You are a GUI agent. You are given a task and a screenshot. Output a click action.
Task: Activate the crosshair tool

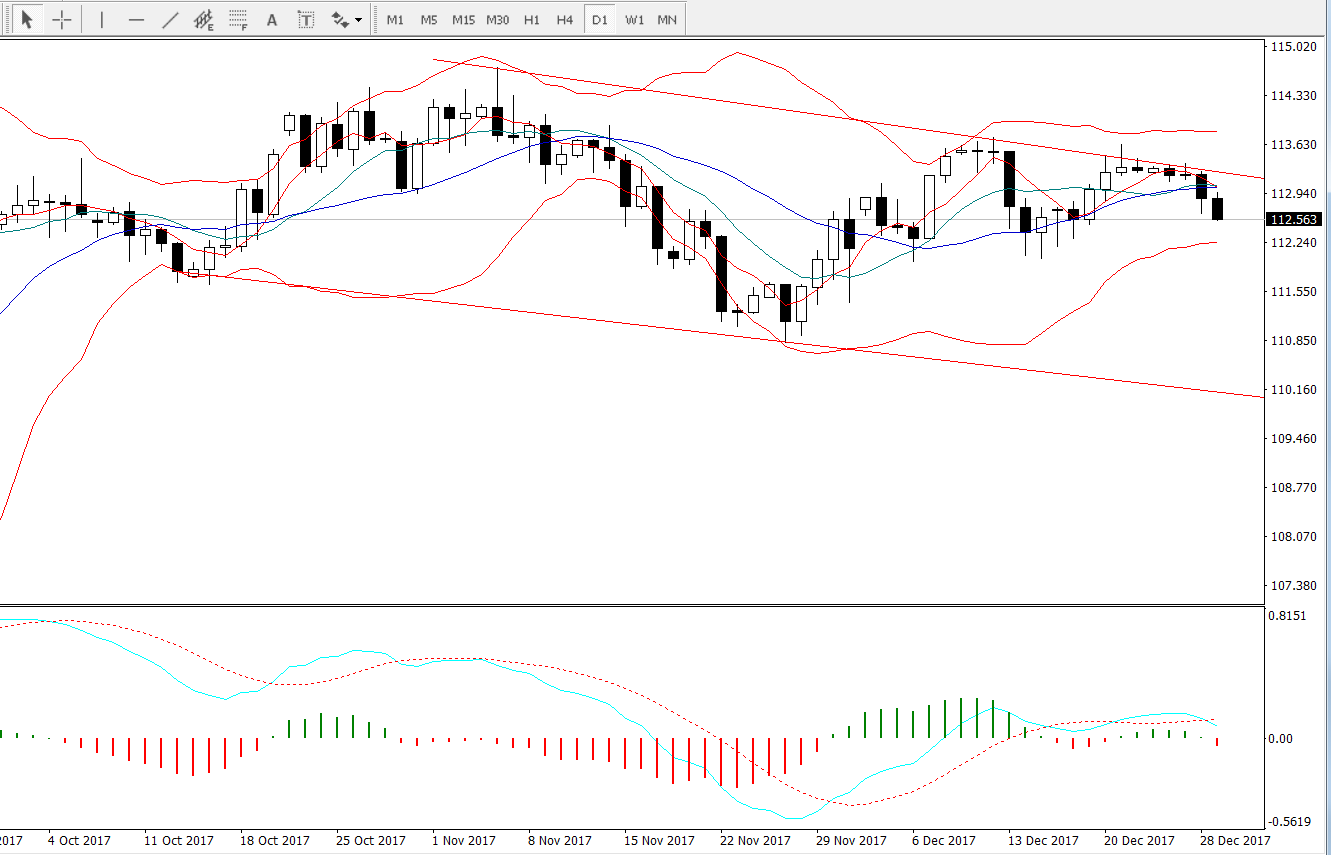click(62, 19)
